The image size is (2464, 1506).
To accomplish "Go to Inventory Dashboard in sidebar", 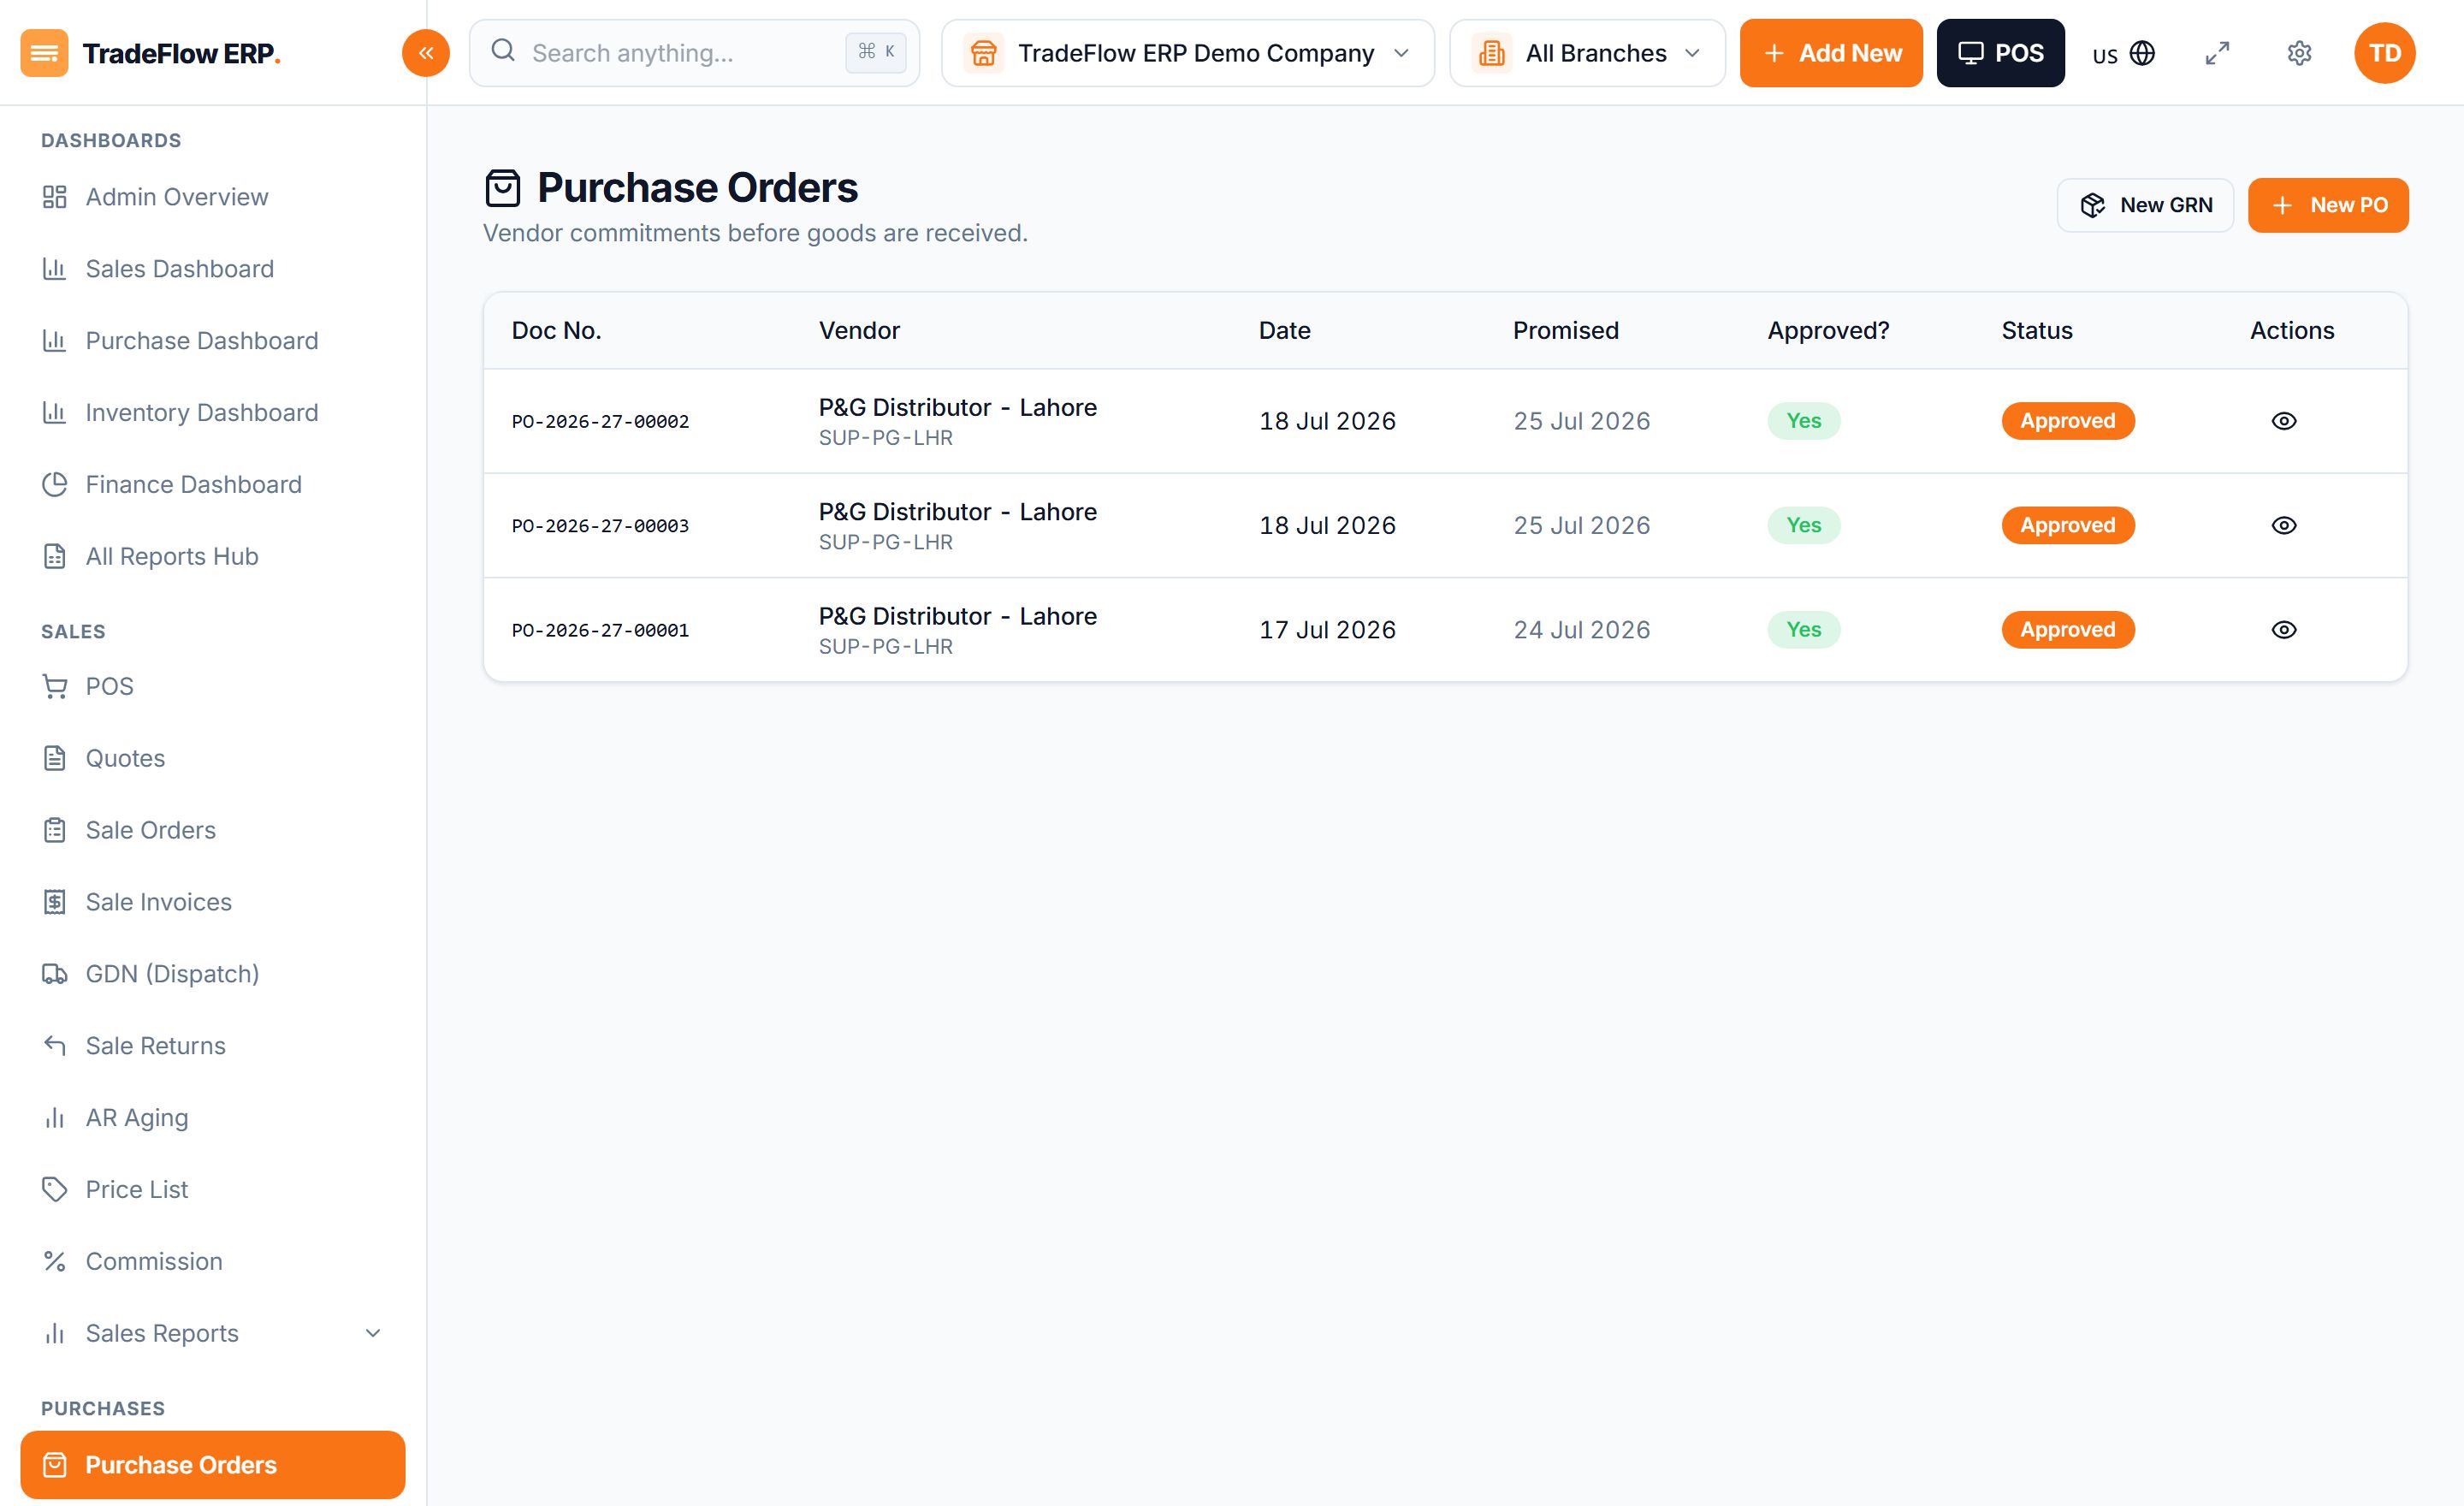I will click(x=212, y=412).
